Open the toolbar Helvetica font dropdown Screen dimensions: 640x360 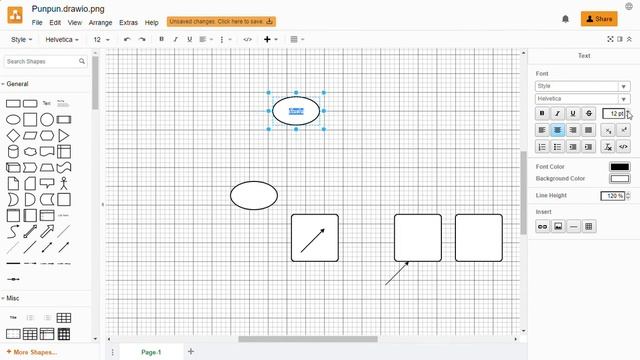(62, 40)
